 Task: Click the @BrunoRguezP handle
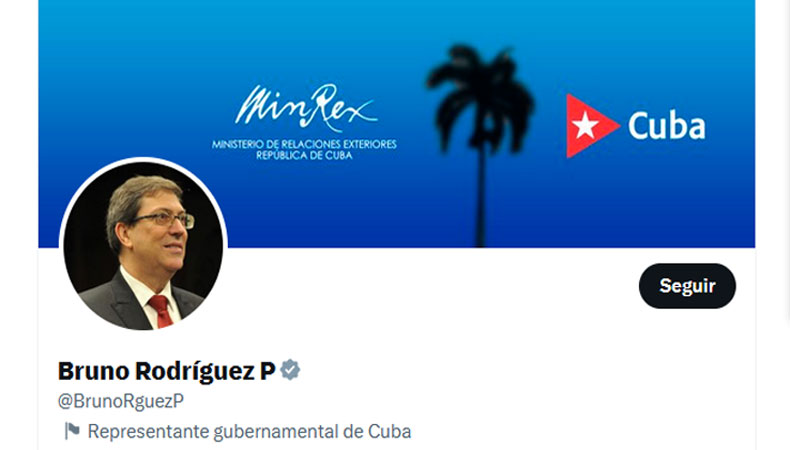pyautogui.click(x=121, y=401)
